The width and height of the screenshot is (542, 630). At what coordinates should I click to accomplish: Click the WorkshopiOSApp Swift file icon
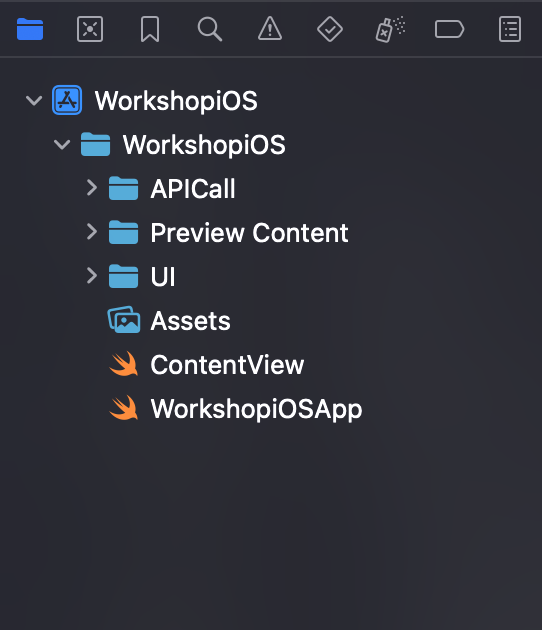point(124,408)
